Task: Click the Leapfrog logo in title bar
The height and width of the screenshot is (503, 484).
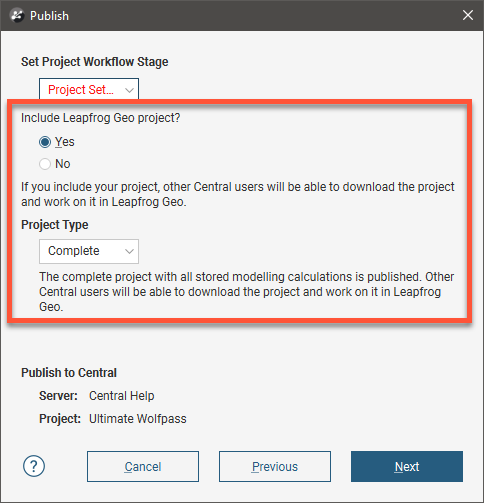Action: click(x=17, y=15)
